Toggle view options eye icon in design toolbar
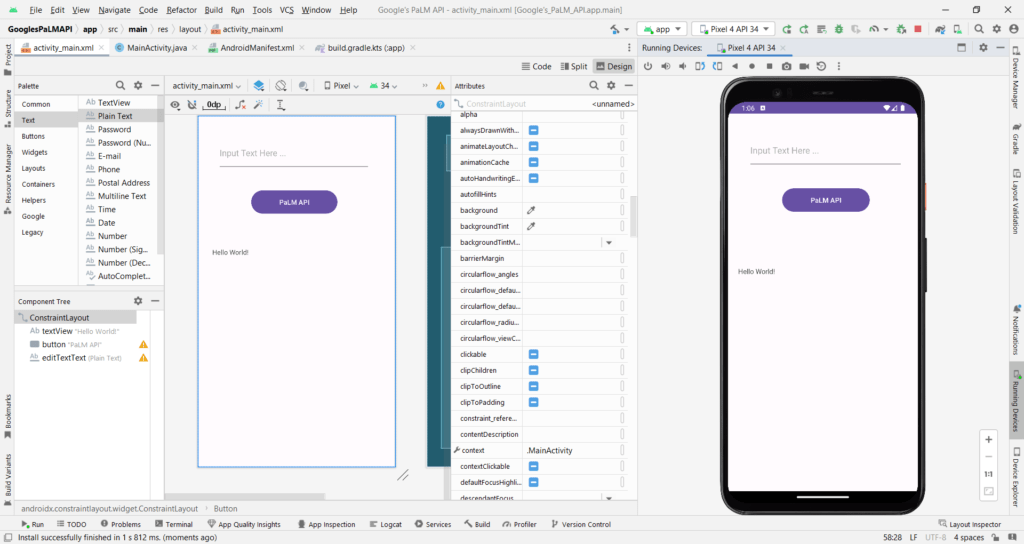 175,104
